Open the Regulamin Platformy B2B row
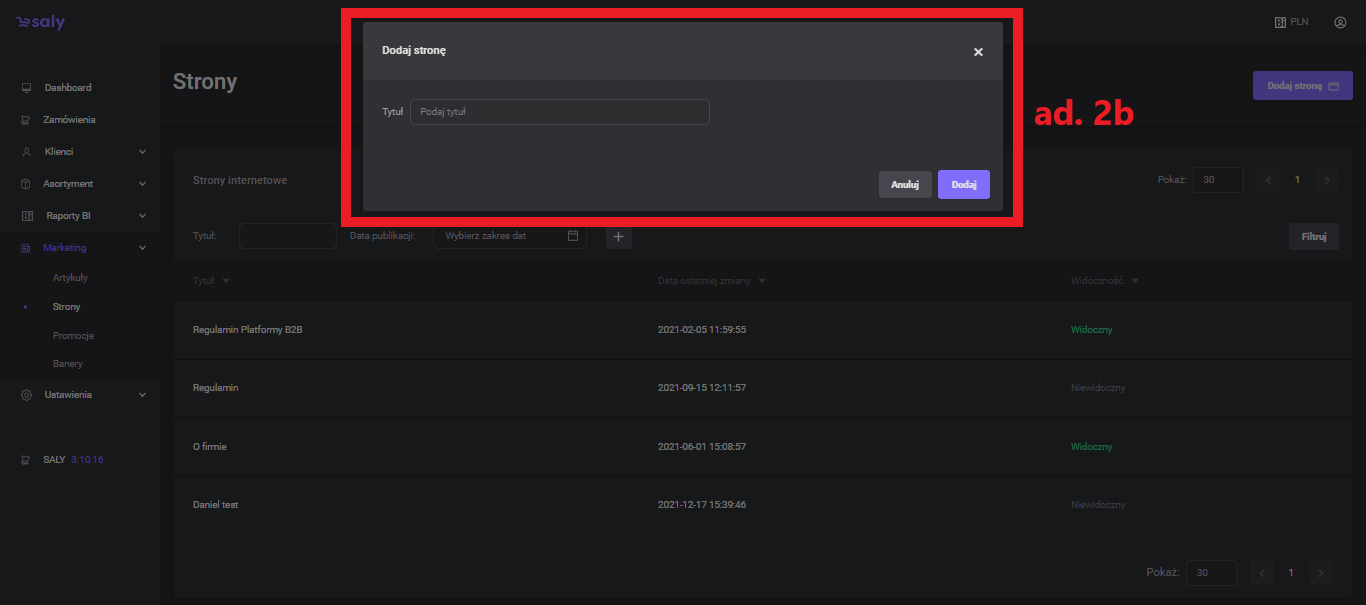 pyautogui.click(x=247, y=330)
